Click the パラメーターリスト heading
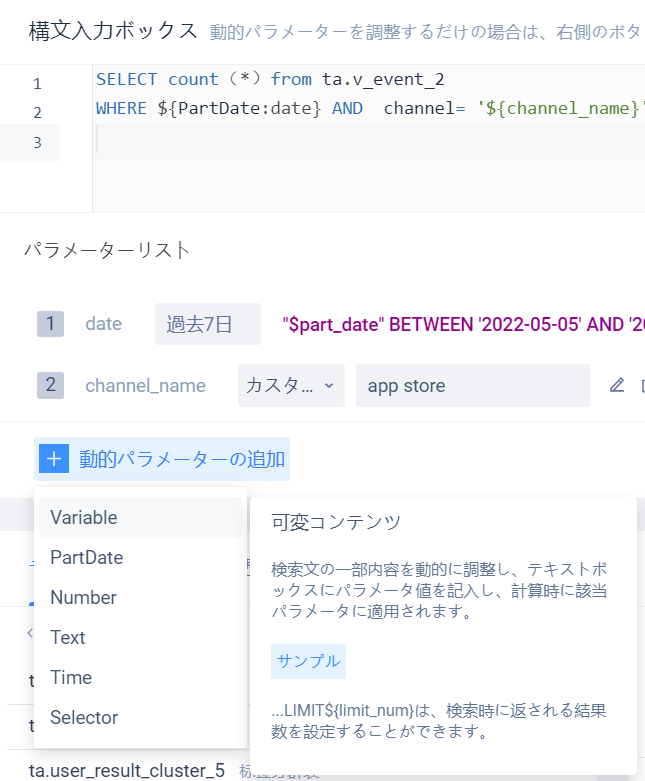This screenshot has width=645, height=781. click(107, 250)
